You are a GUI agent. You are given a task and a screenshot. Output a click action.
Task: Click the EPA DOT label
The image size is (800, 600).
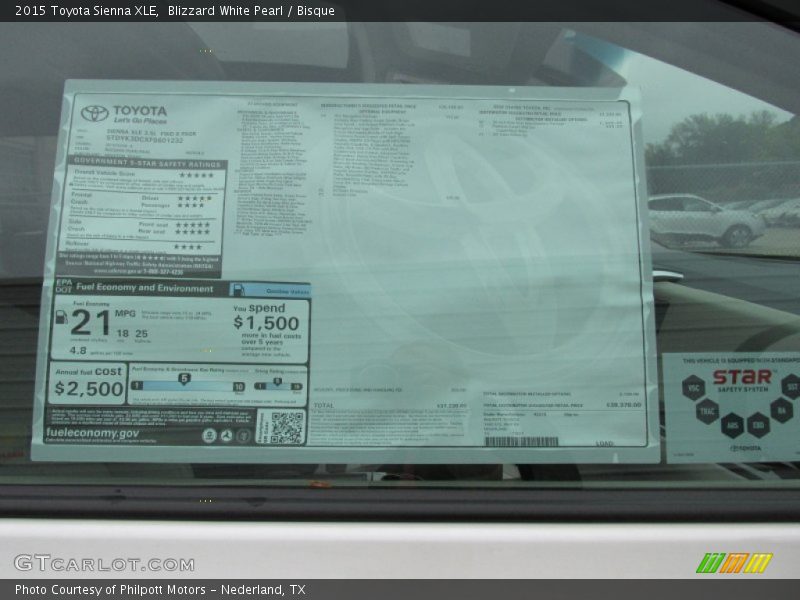pos(64,286)
